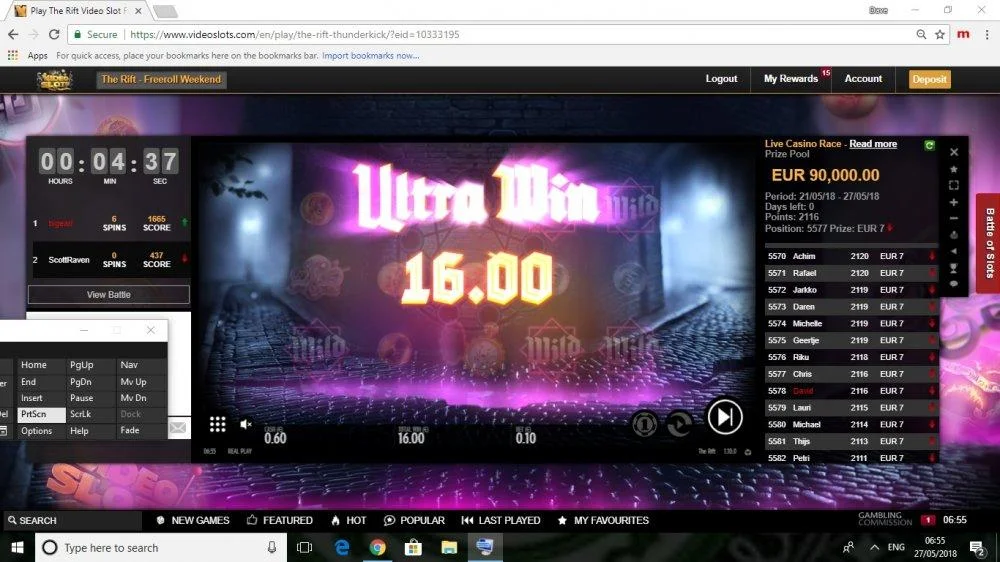
Task: Open chat bubble icon in side toolbar
Action: [x=954, y=284]
